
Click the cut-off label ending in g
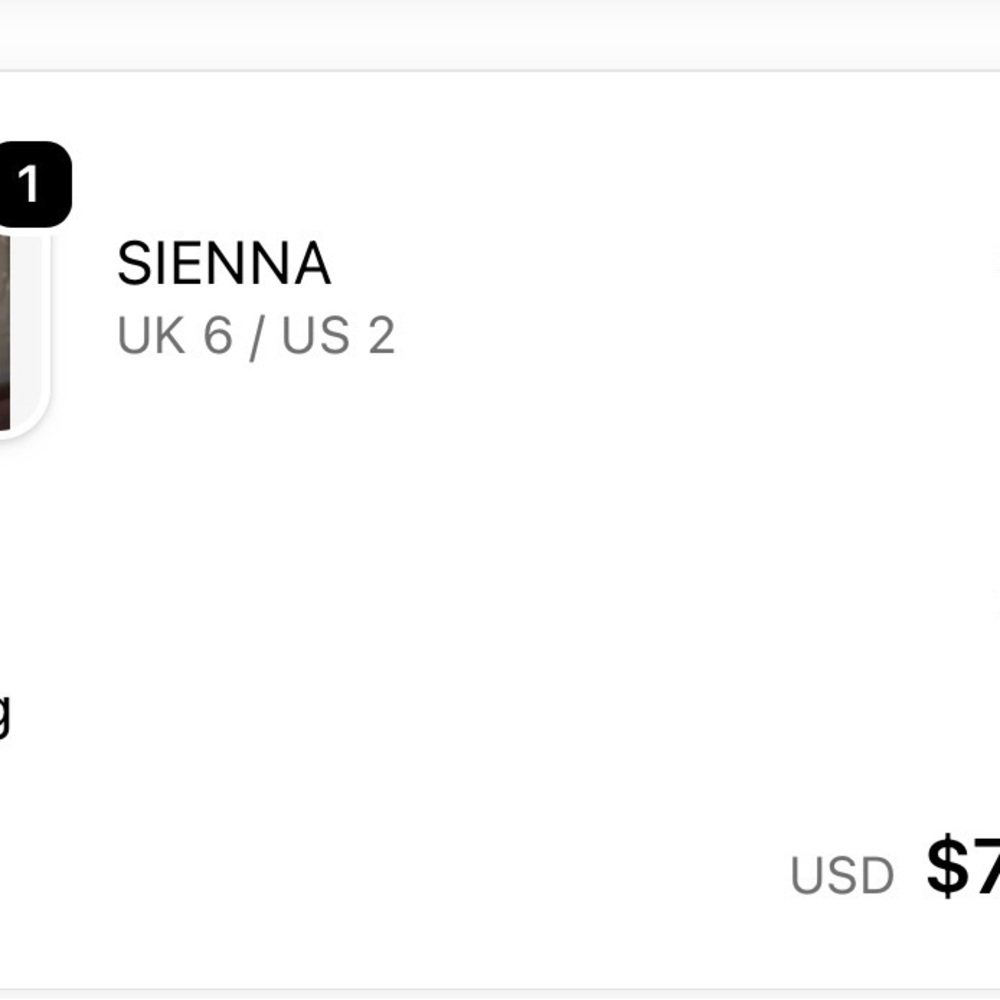coord(5,716)
